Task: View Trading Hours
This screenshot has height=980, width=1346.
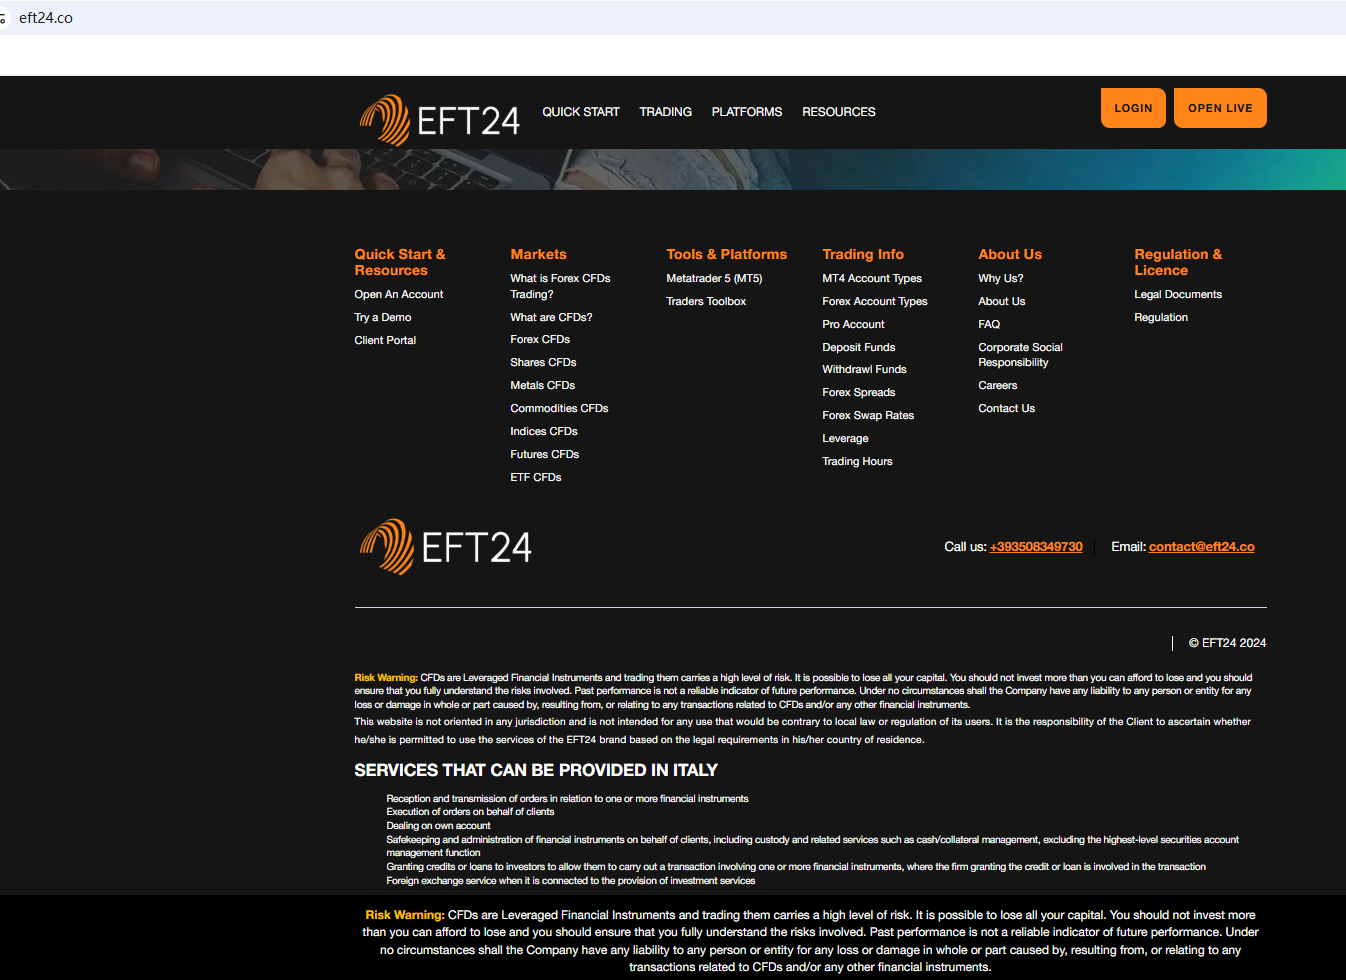Action: [x=857, y=461]
